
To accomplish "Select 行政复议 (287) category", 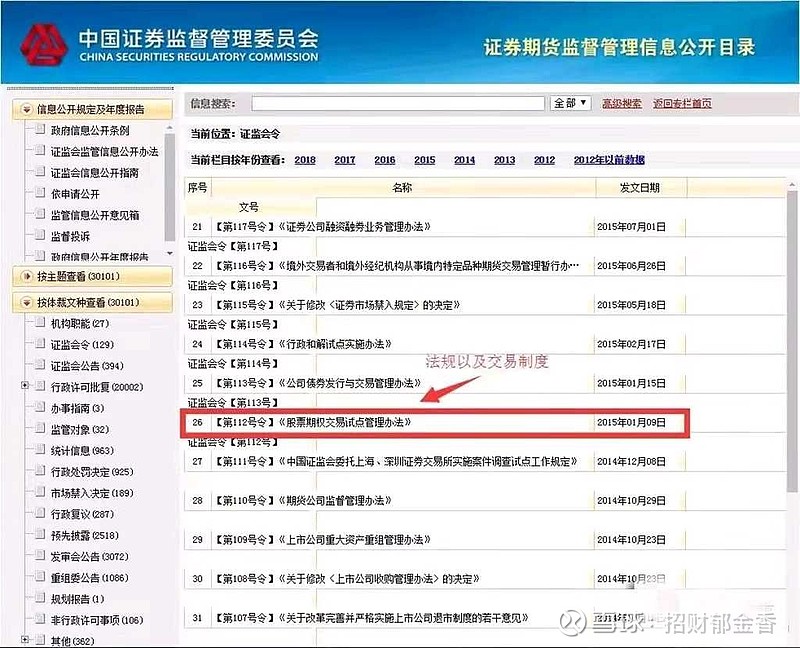I will pos(82,514).
